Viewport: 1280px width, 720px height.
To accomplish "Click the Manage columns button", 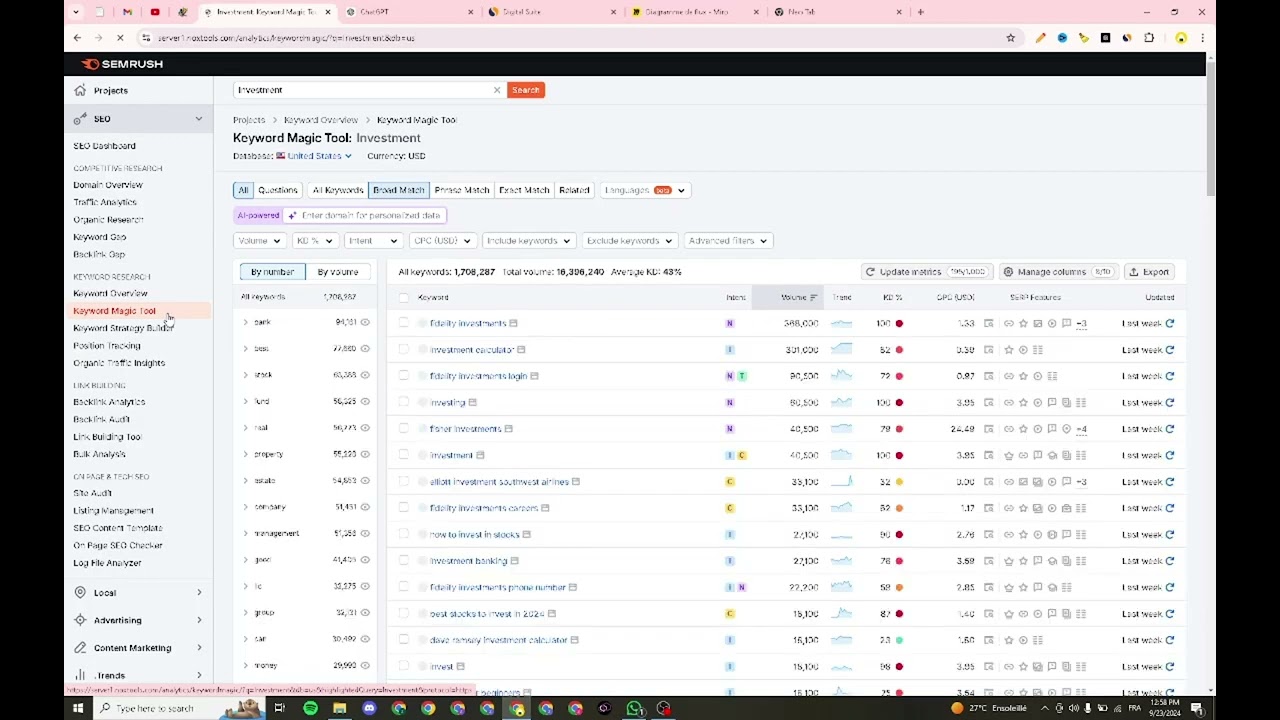I will pyautogui.click(x=1058, y=272).
